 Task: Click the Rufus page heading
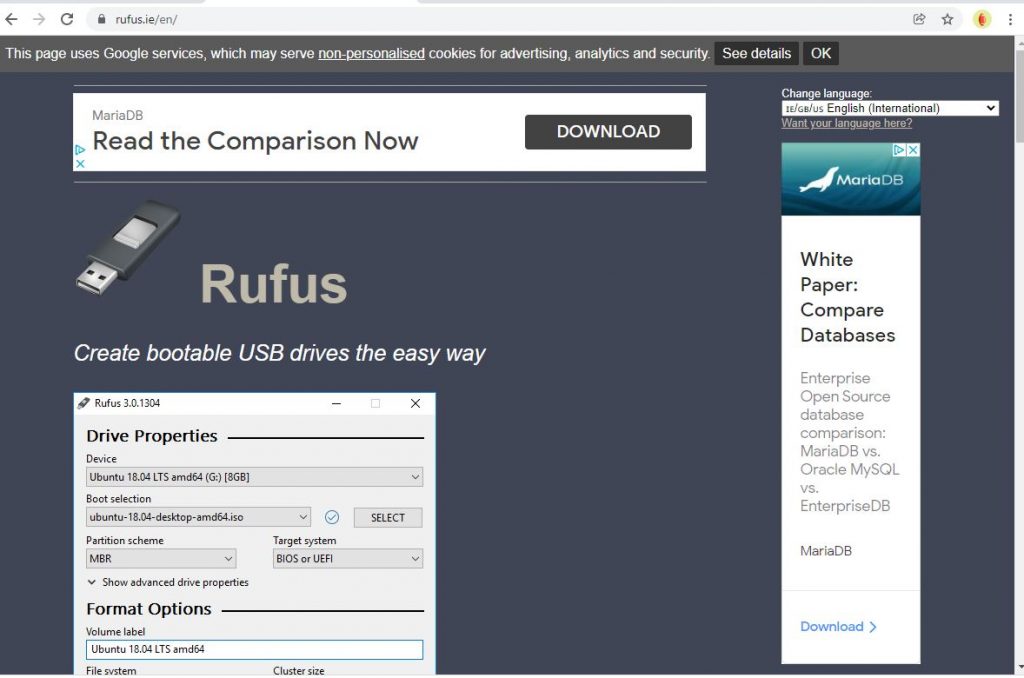274,283
